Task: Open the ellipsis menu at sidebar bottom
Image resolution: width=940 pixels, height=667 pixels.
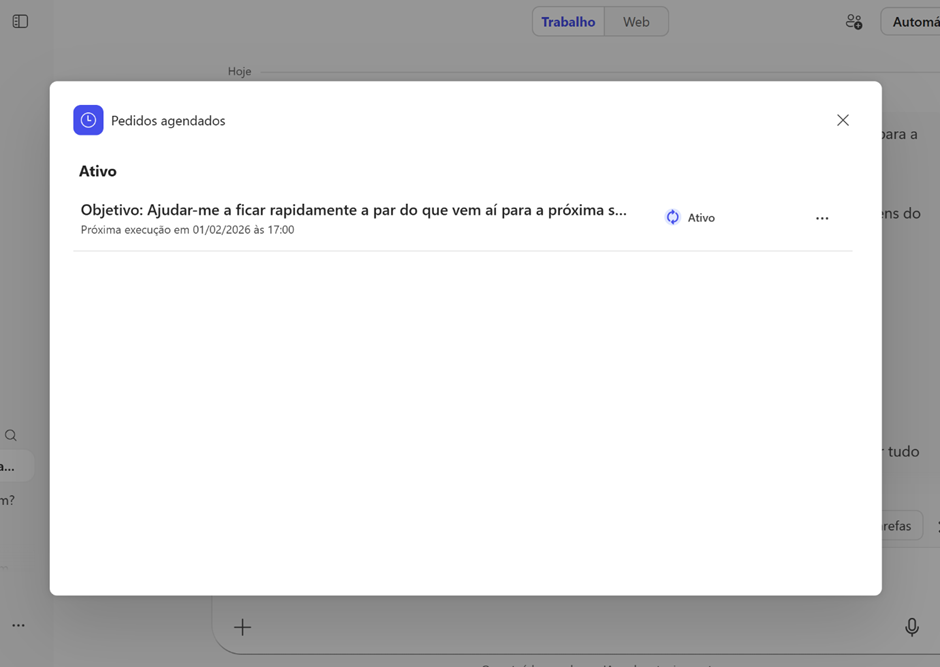Action: tap(18, 625)
